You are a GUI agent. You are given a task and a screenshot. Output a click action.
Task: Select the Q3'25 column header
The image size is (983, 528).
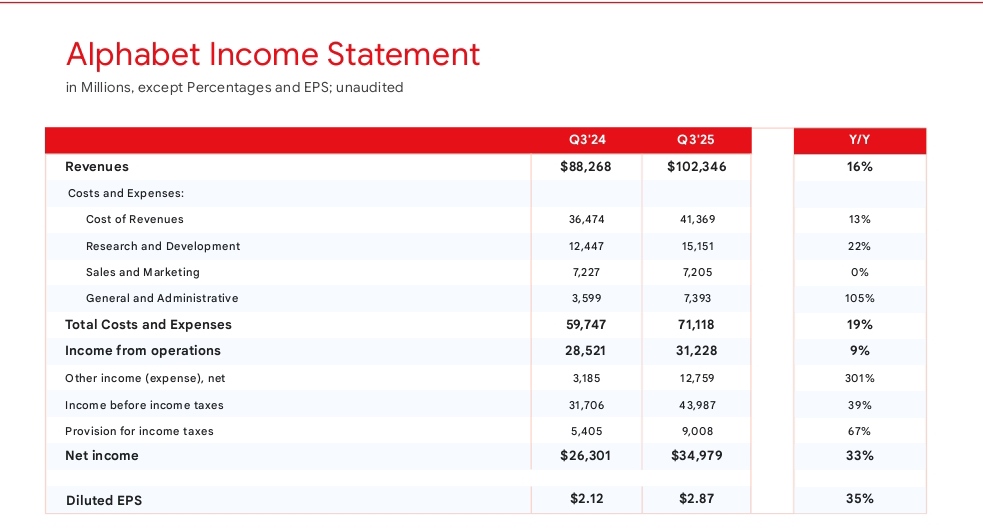696,140
